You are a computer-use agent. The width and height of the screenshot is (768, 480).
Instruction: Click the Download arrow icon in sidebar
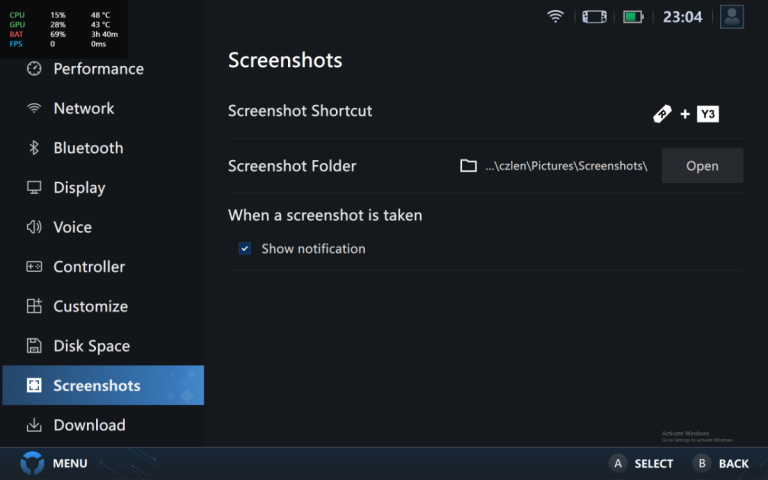tap(34, 425)
